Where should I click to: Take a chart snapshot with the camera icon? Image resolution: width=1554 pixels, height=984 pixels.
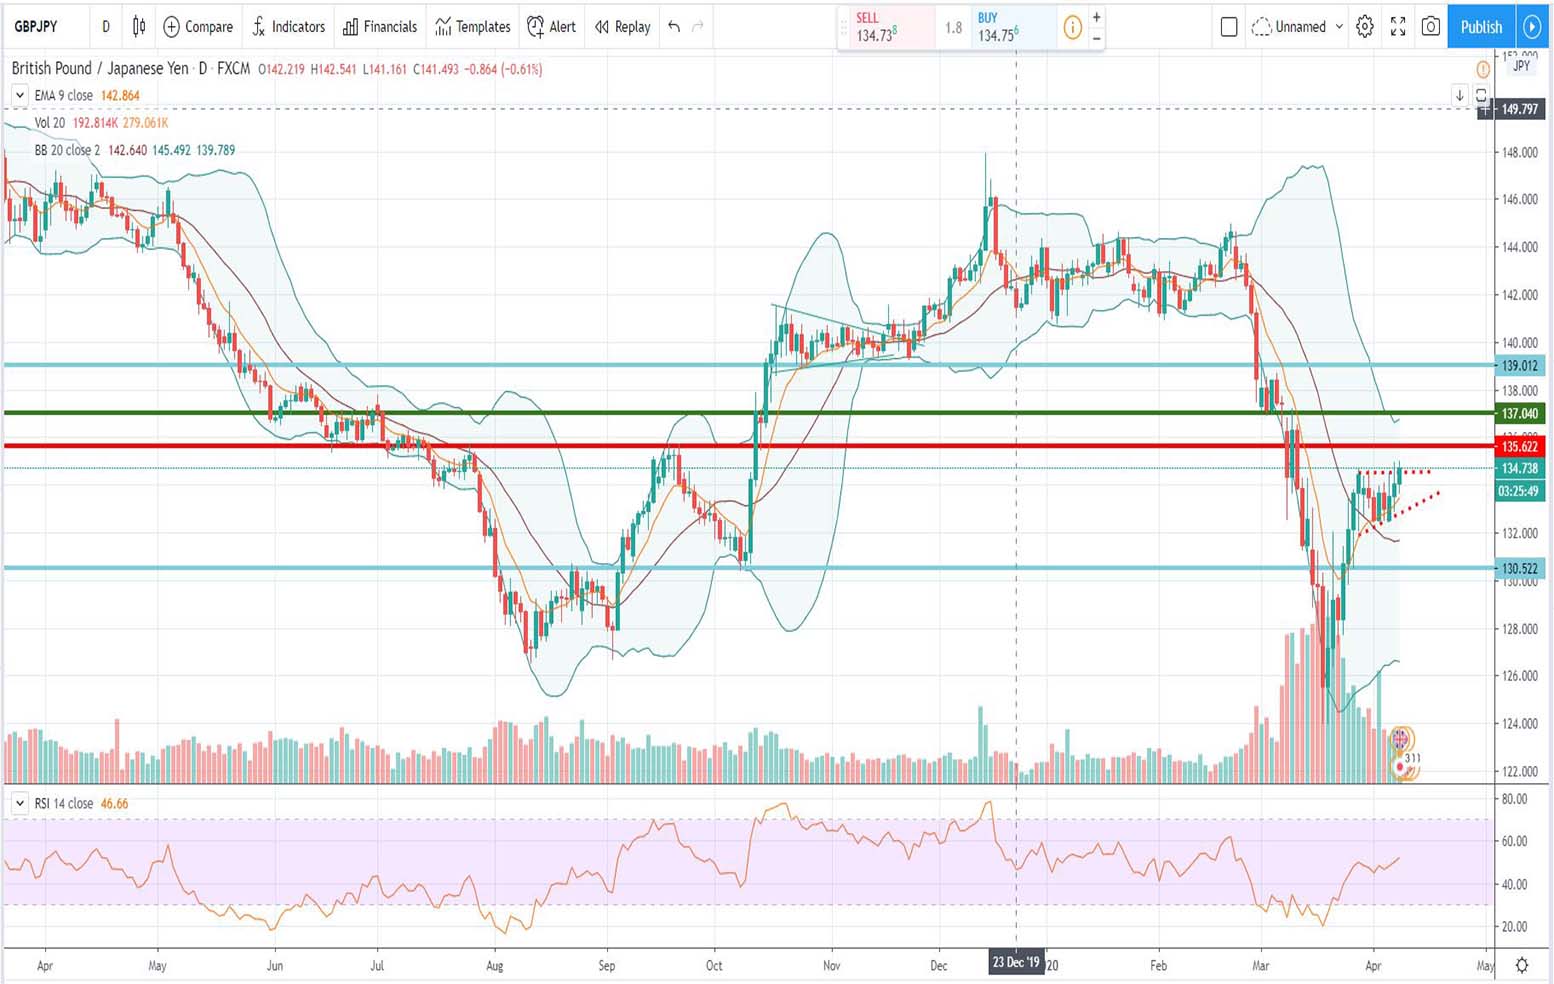1432,27
